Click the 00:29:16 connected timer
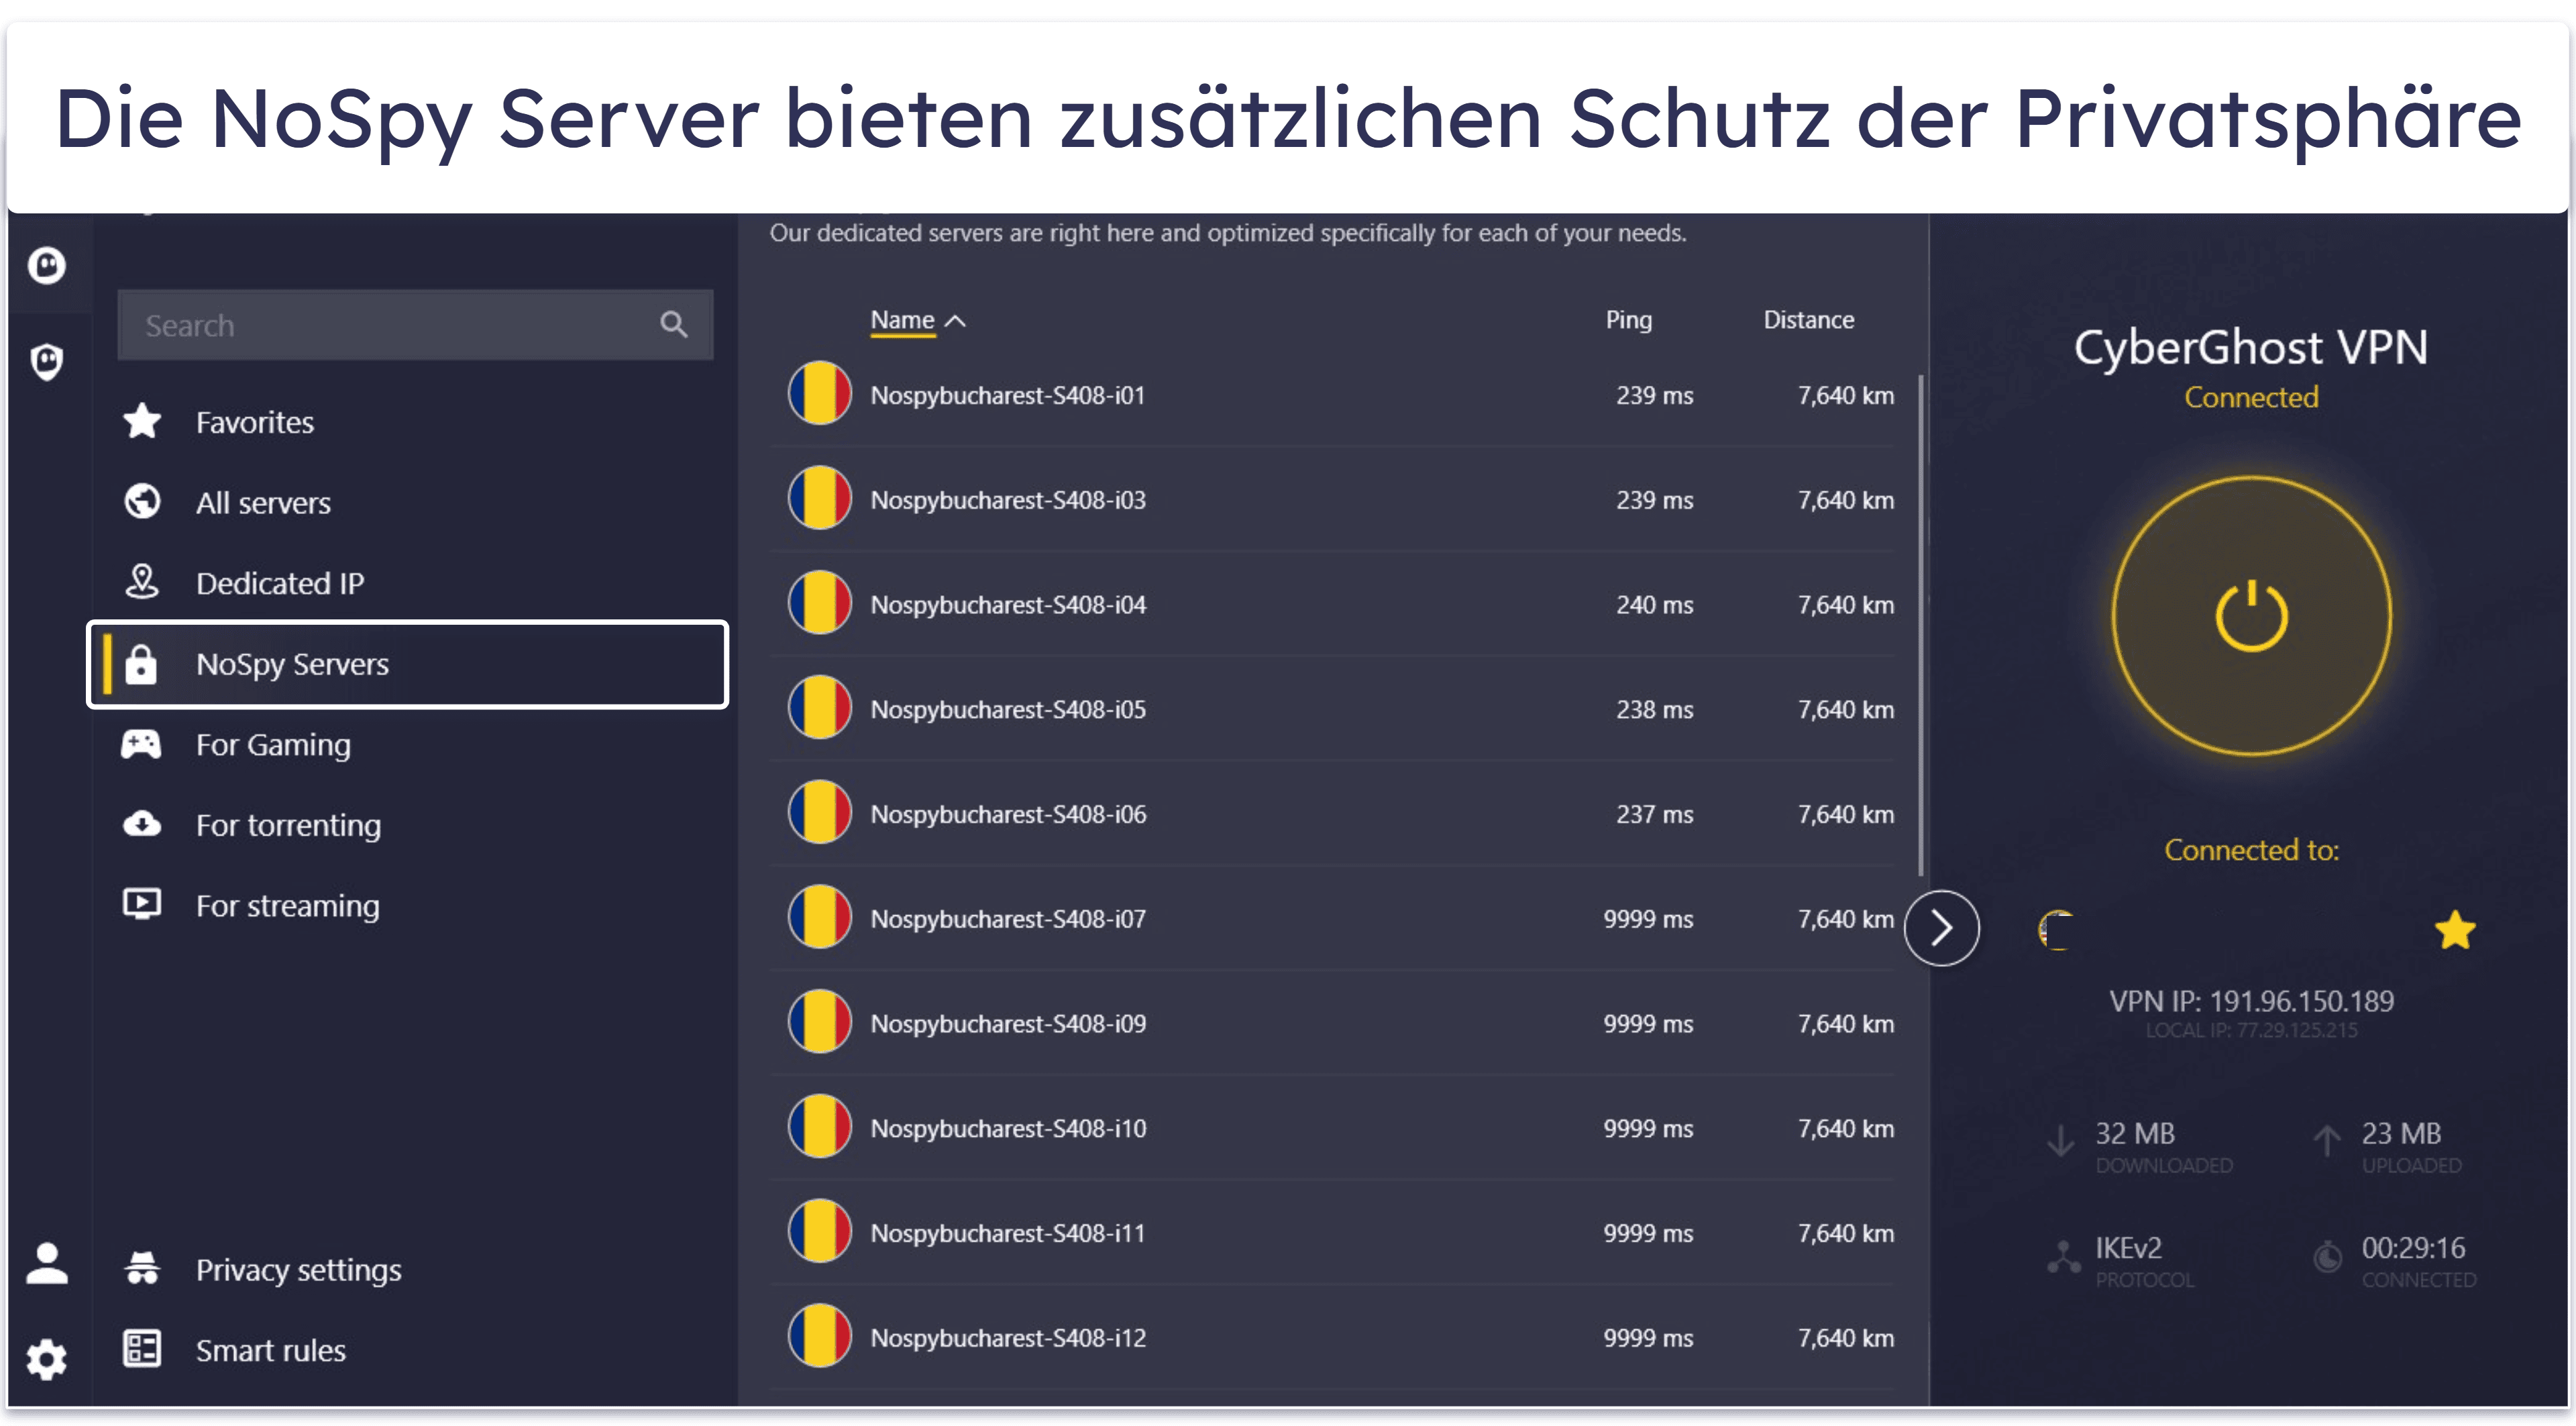 (x=2413, y=1248)
